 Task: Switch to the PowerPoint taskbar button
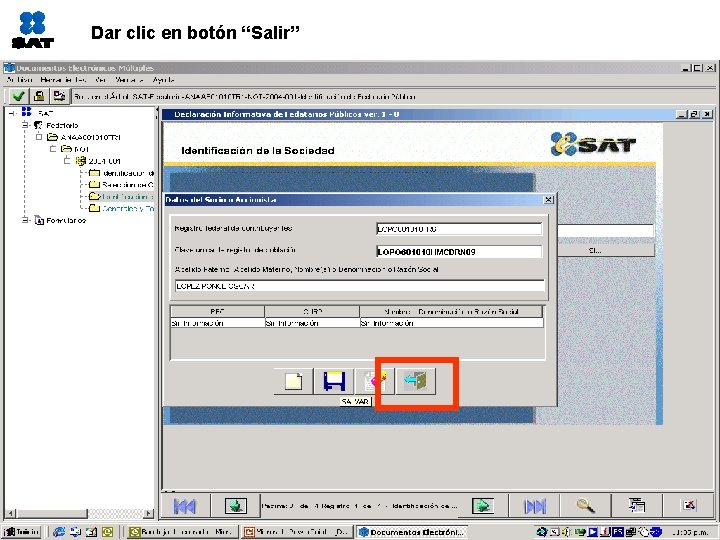[298, 532]
